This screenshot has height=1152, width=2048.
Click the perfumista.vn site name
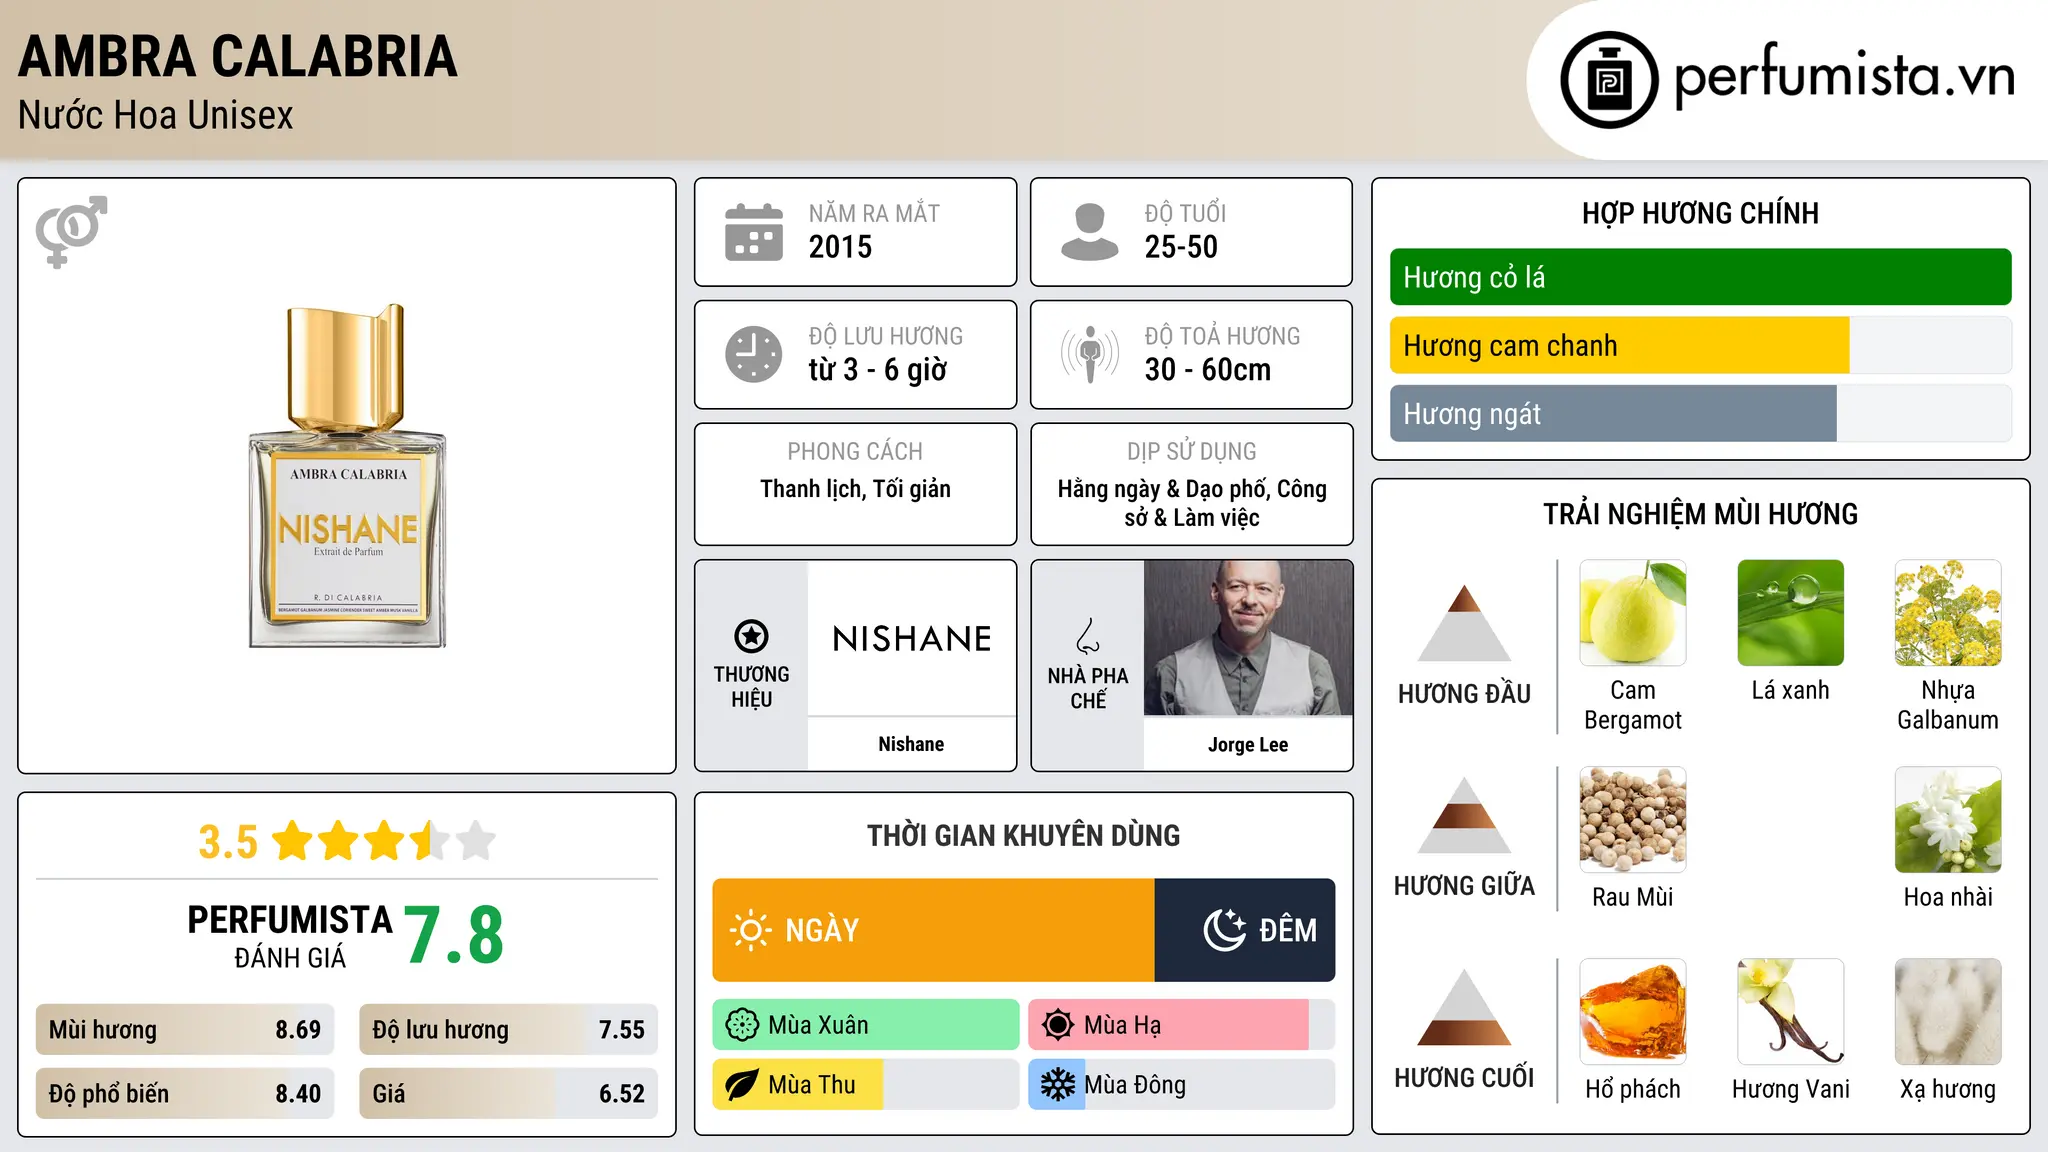[1844, 76]
